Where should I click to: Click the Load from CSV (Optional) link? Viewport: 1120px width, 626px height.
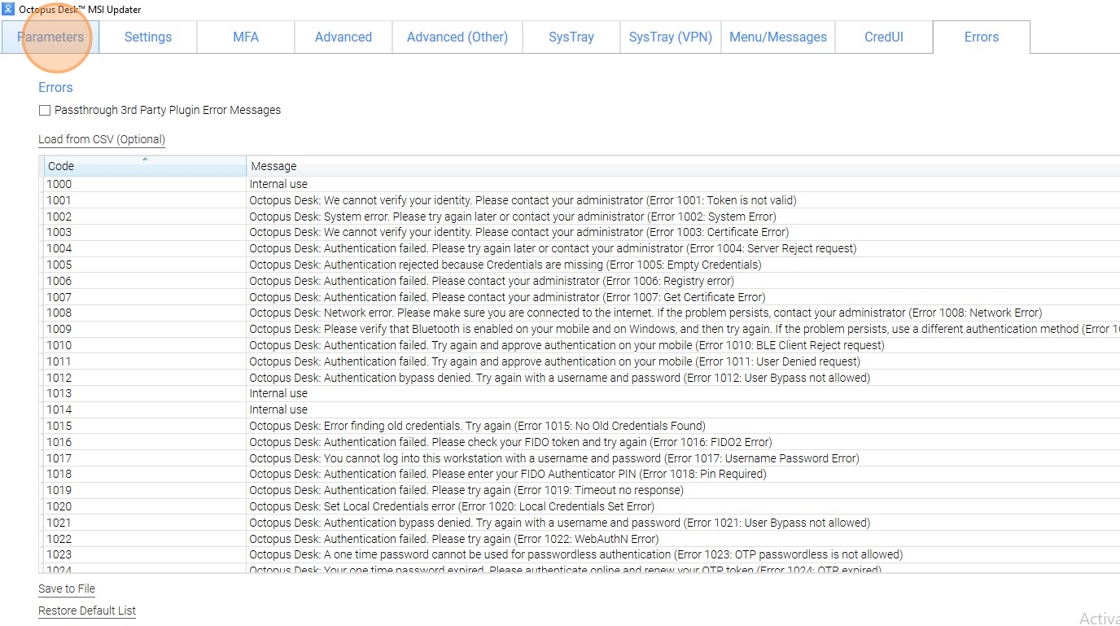[101, 139]
